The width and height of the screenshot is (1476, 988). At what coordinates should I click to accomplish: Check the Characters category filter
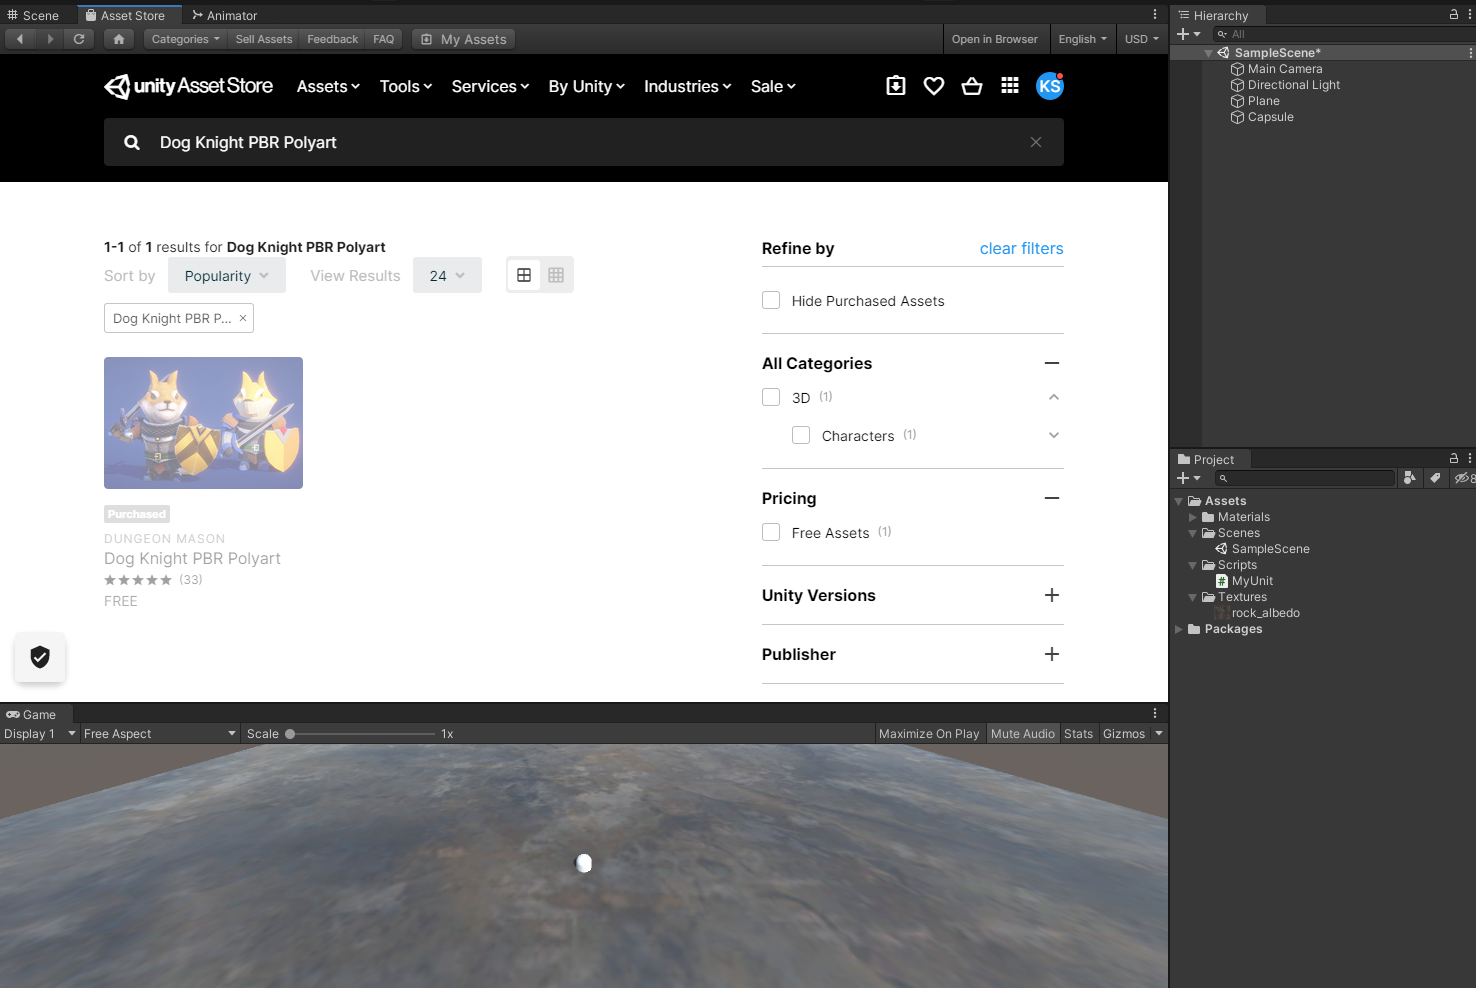(x=801, y=435)
